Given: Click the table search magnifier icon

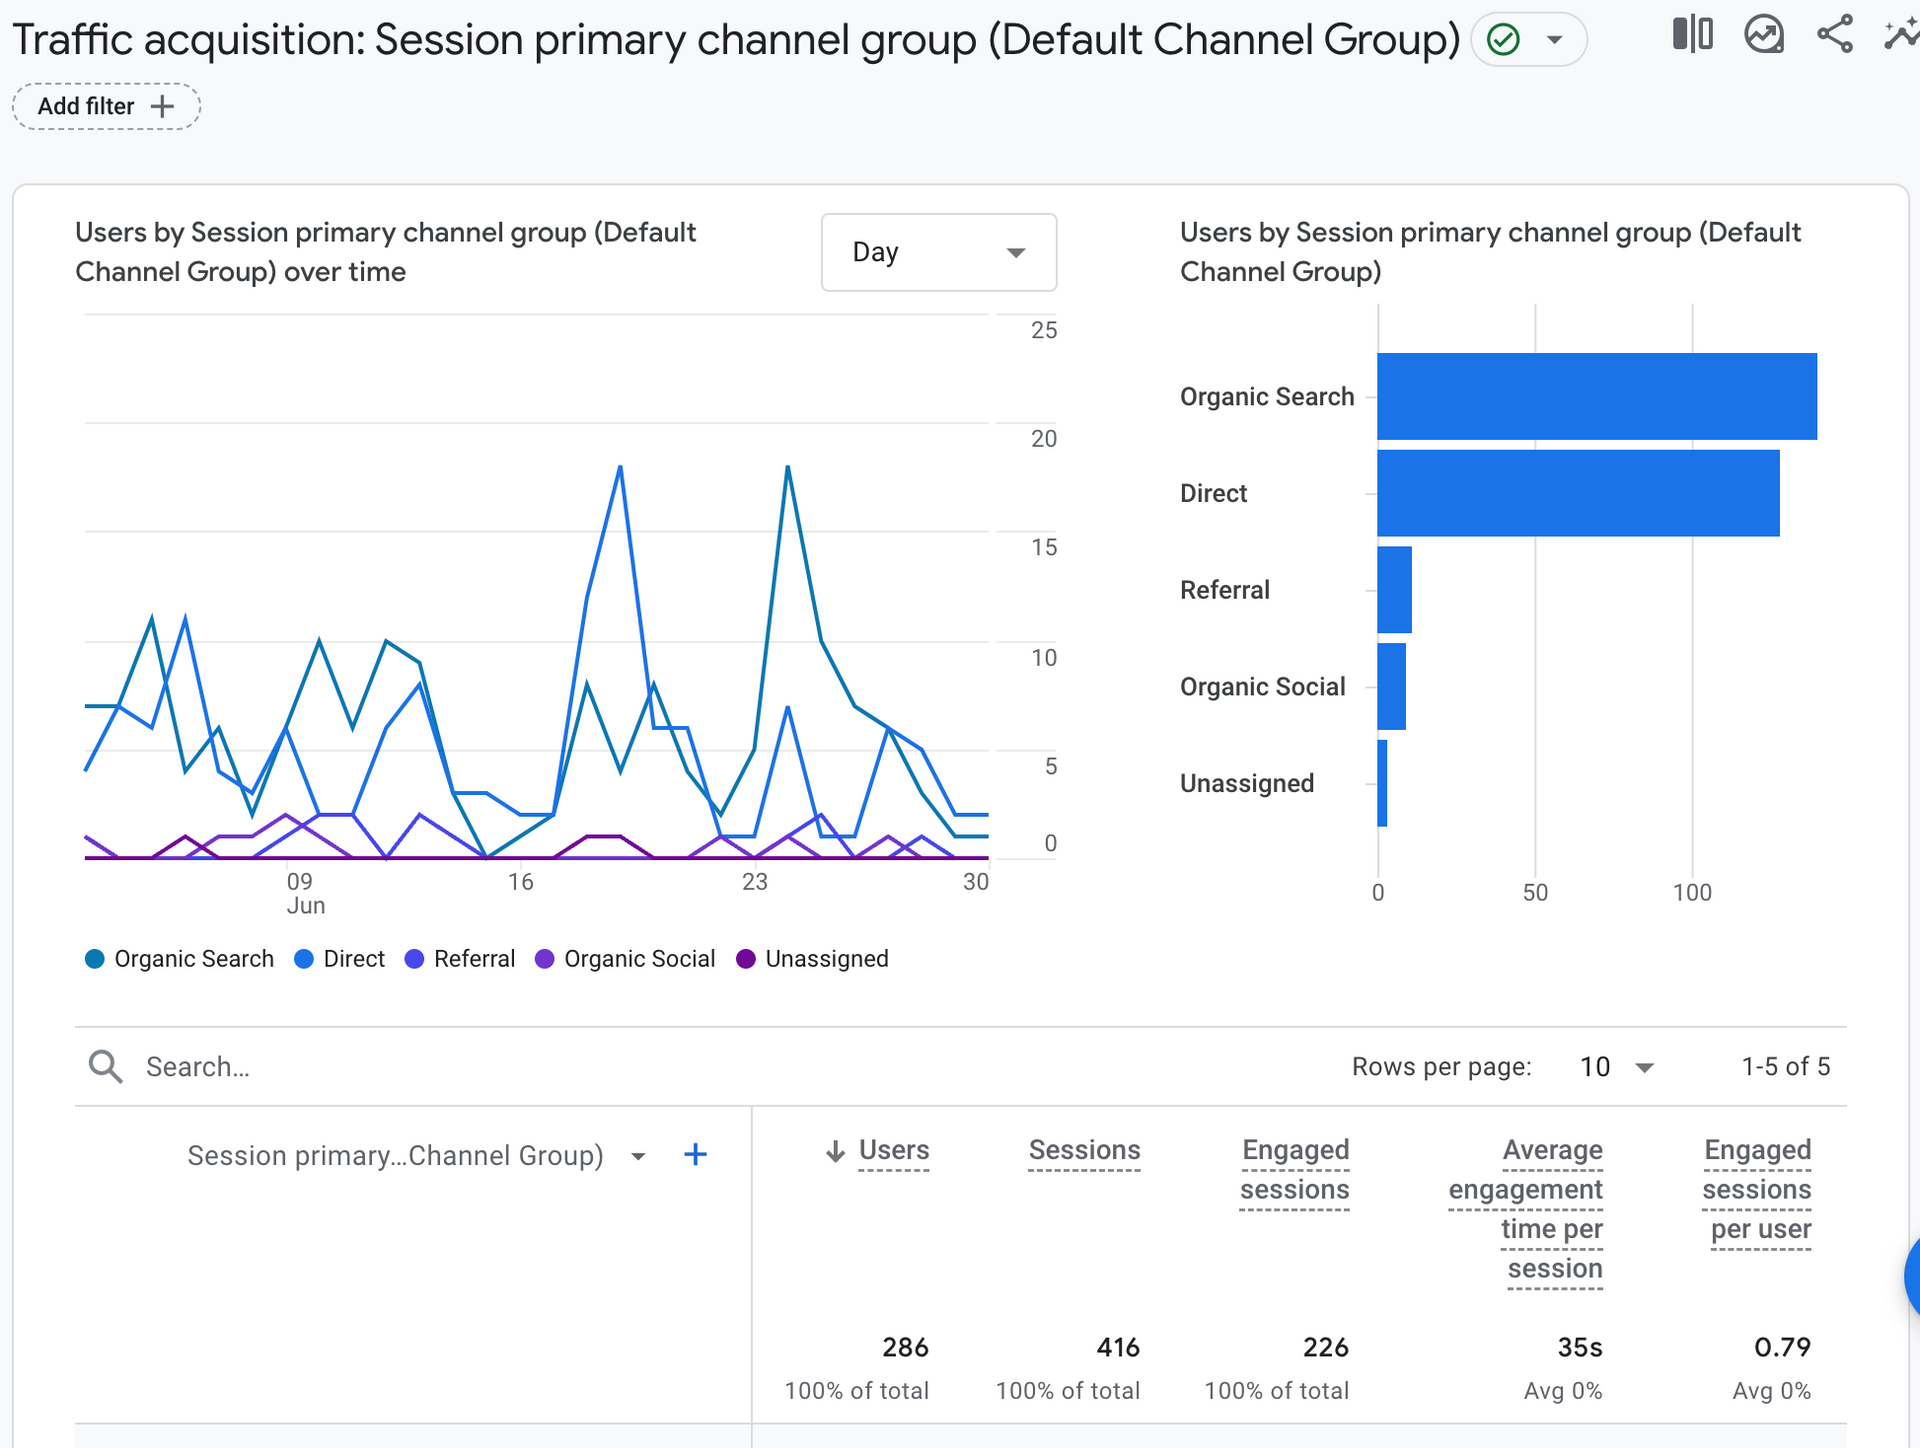Looking at the screenshot, I should coord(105,1067).
